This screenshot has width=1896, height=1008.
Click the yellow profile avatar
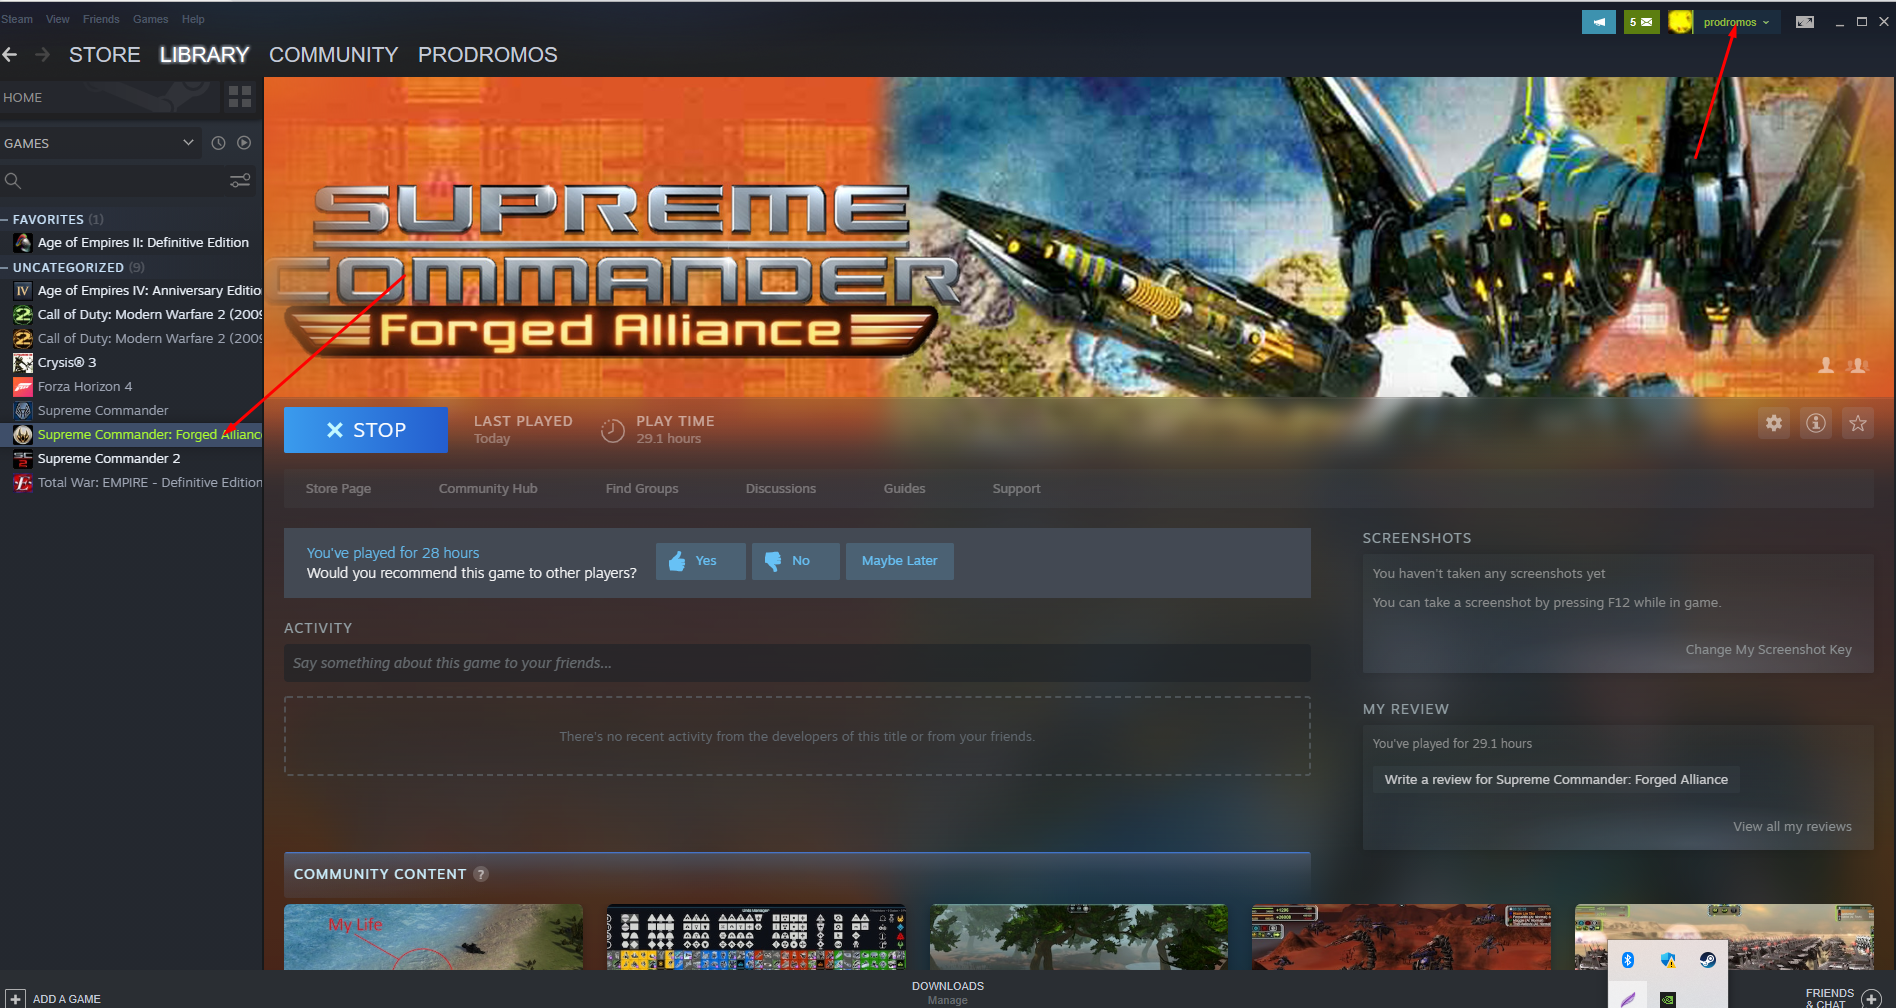click(x=1680, y=22)
